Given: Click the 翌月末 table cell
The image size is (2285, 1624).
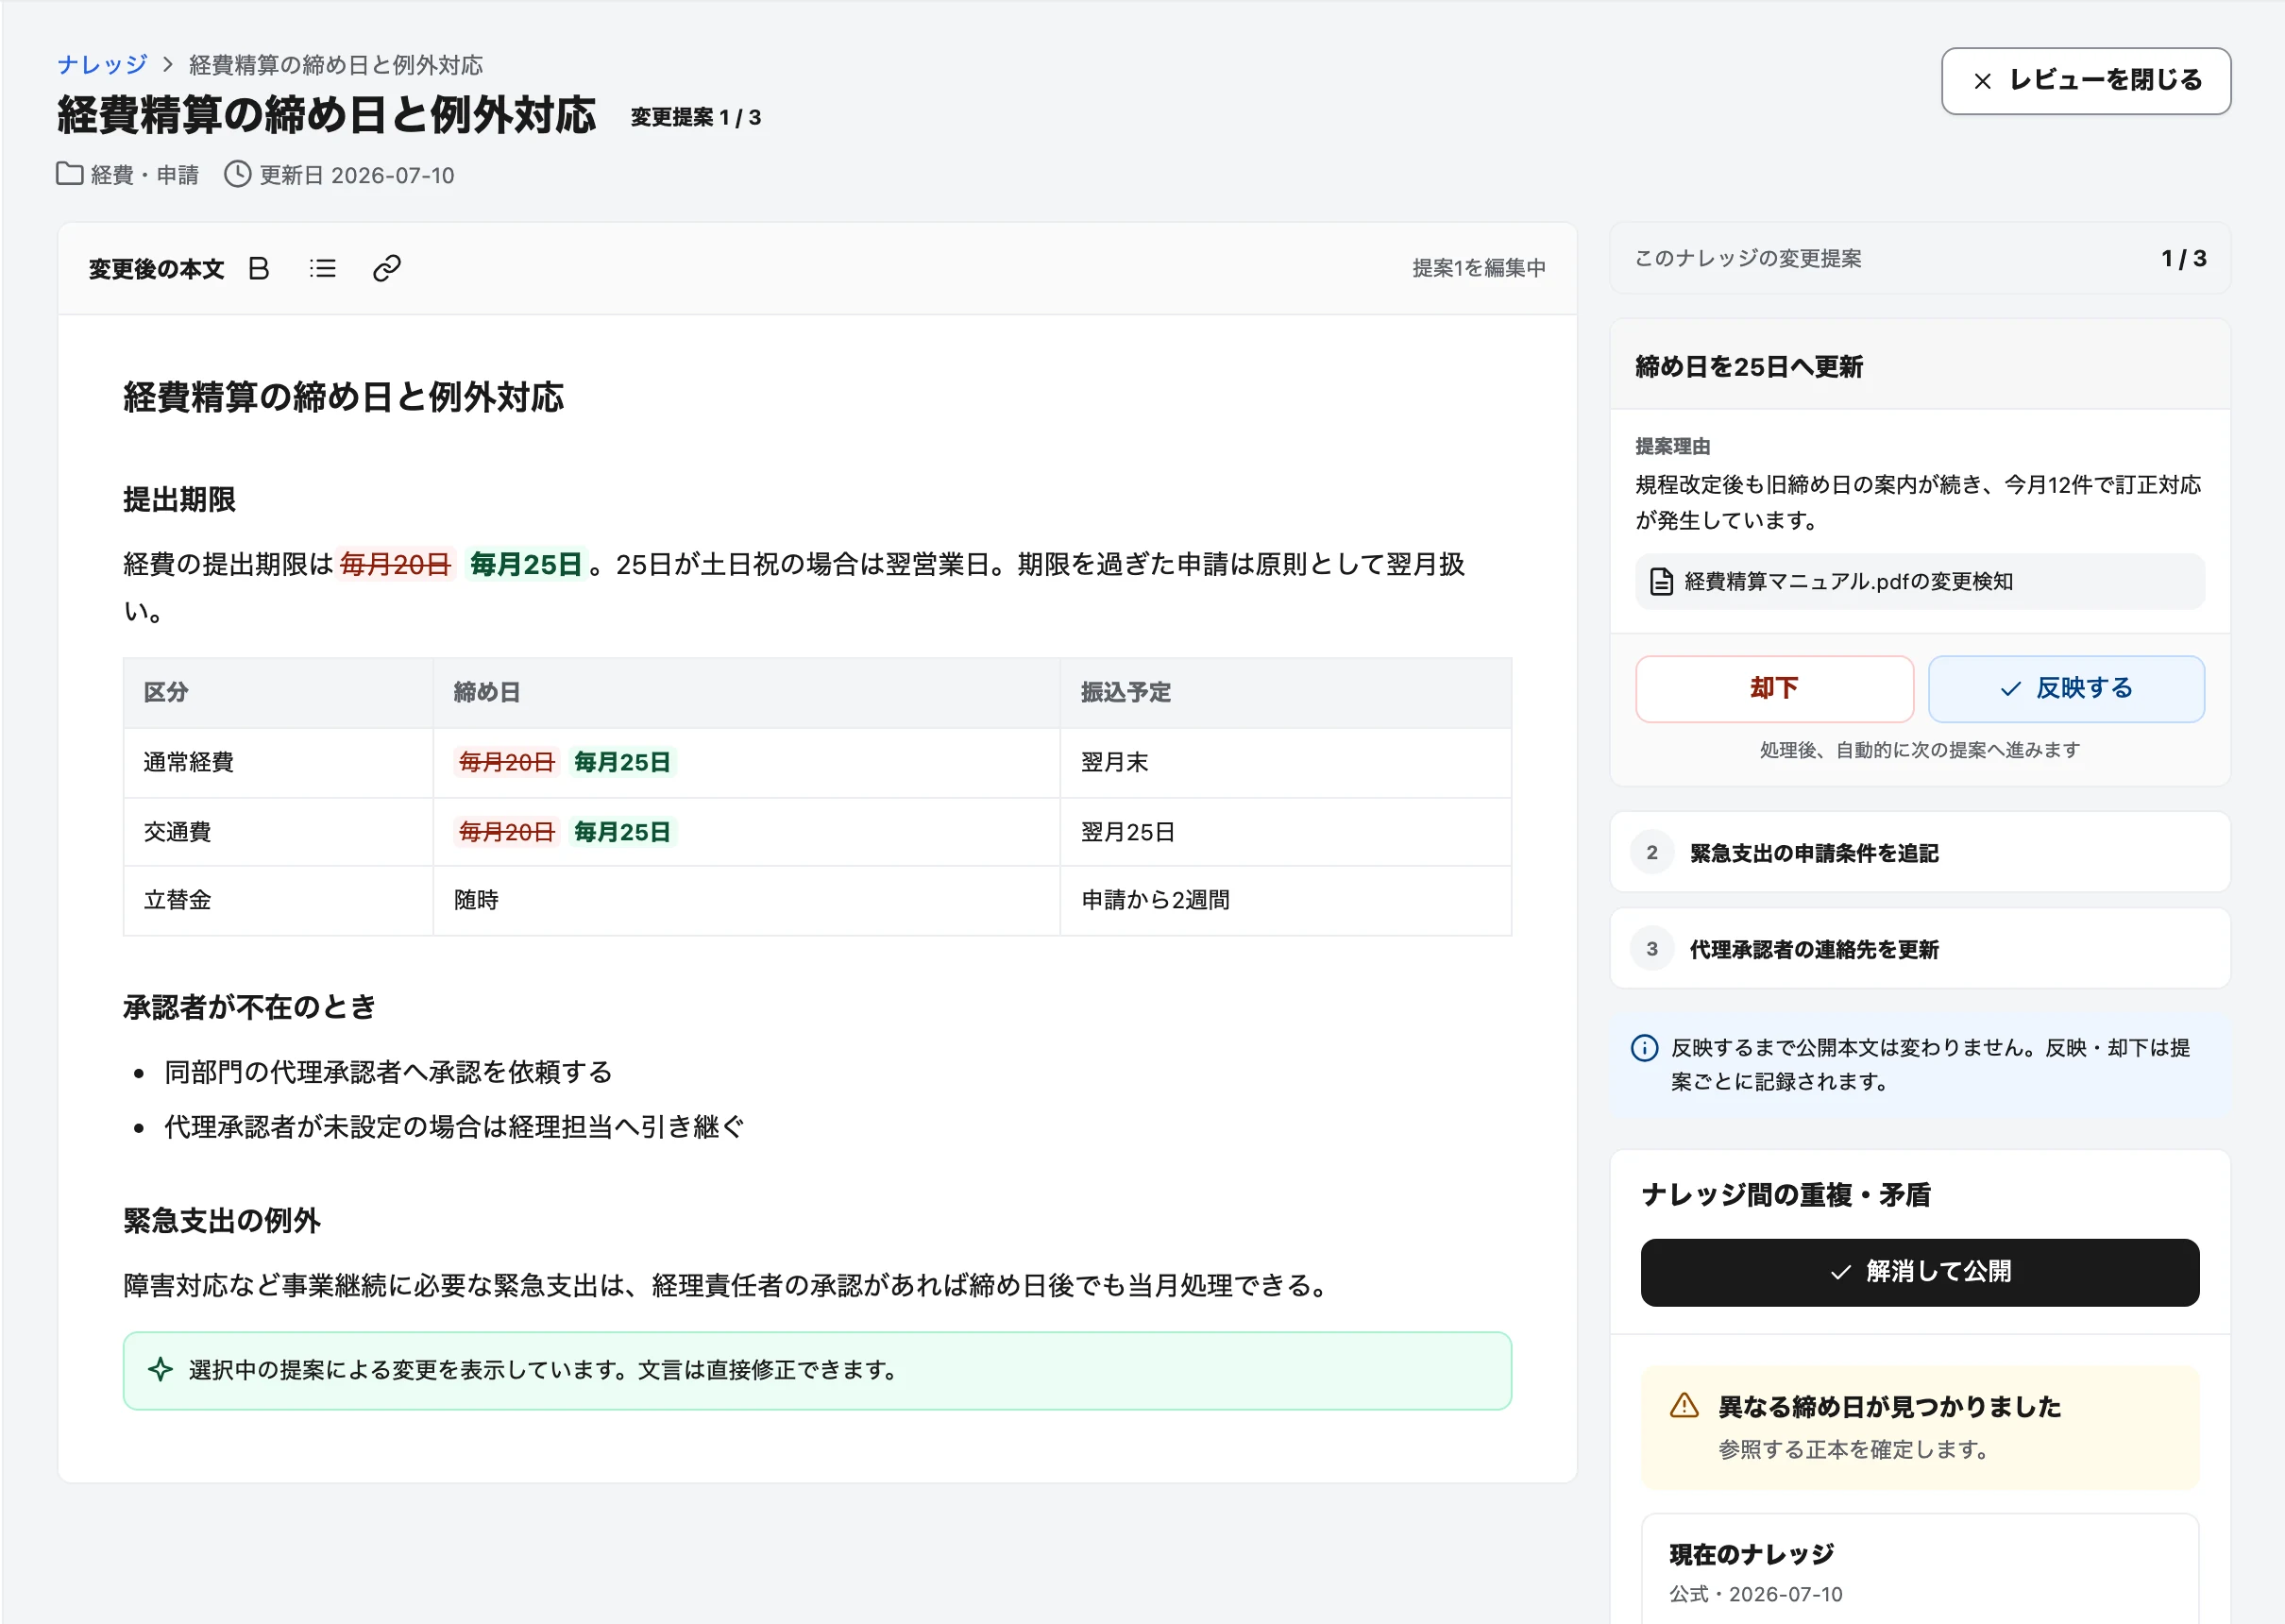Looking at the screenshot, I should tap(1285, 763).
